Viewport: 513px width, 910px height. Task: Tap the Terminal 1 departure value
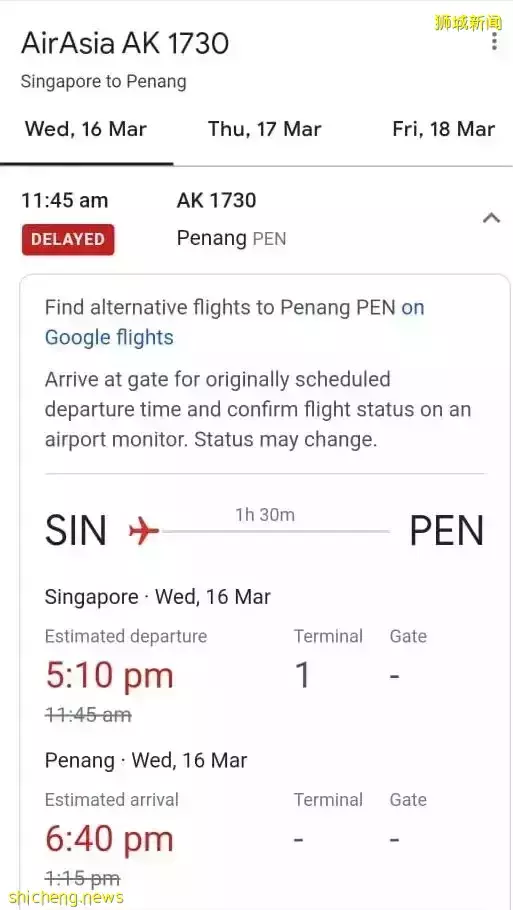[x=302, y=676]
